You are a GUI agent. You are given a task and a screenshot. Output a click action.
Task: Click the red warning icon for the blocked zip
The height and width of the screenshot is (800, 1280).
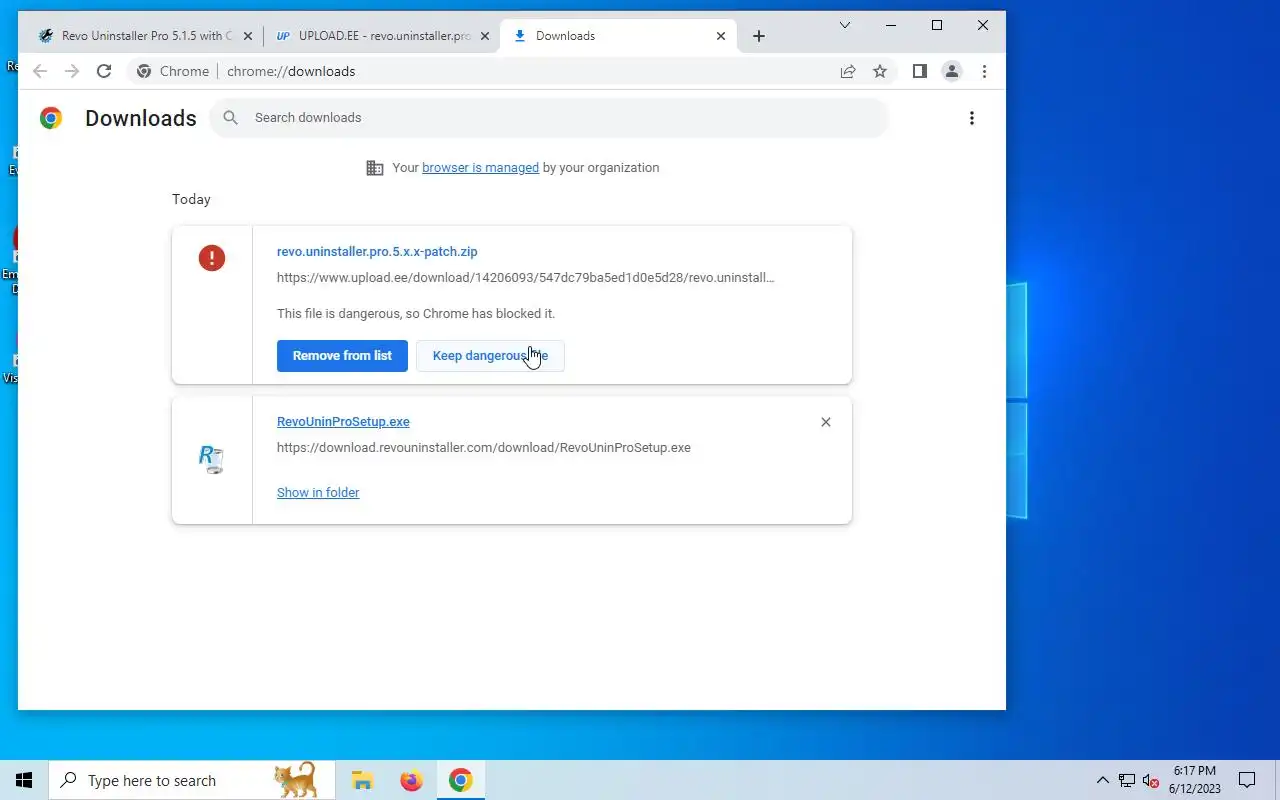(212, 258)
